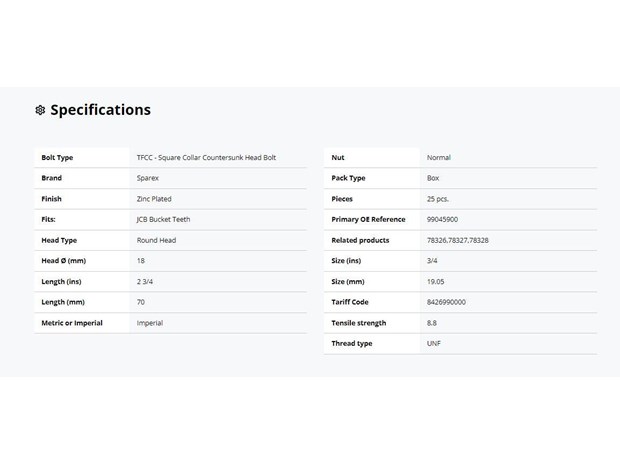This screenshot has width=620, height=465.
Task: Click the Pack Type value Box
Action: point(433,178)
